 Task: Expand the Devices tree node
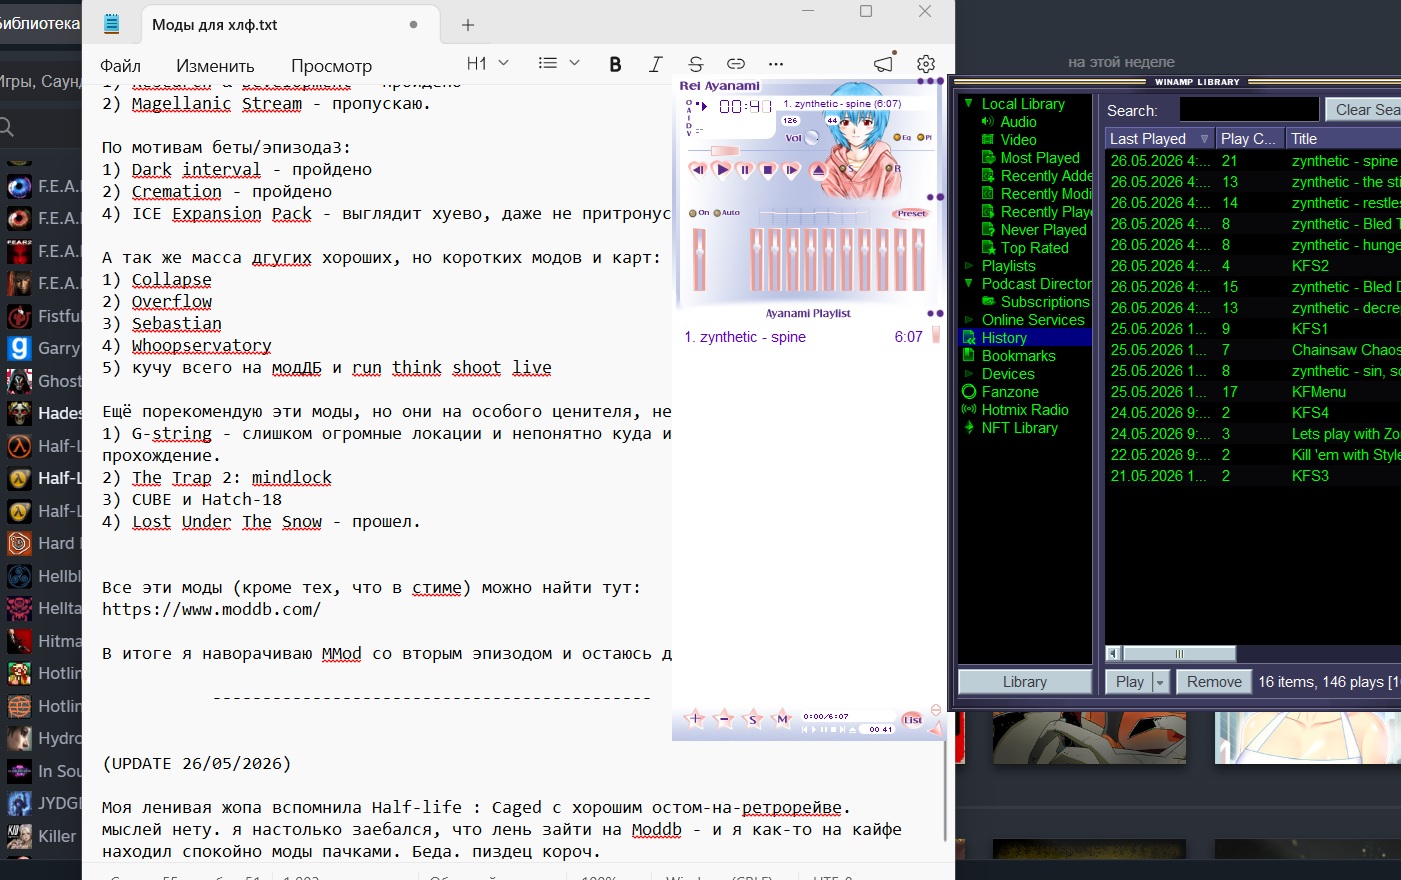968,374
